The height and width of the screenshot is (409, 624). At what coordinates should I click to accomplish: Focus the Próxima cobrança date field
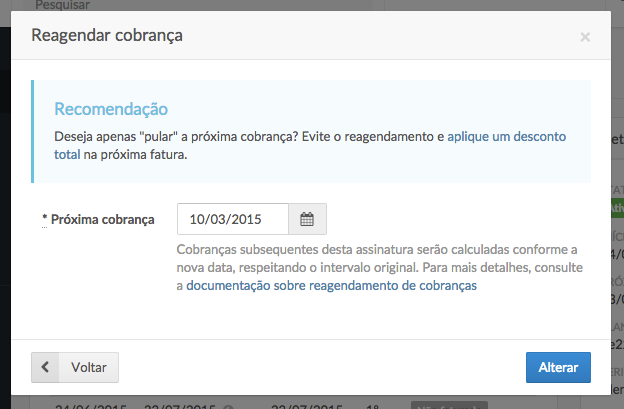coord(233,219)
